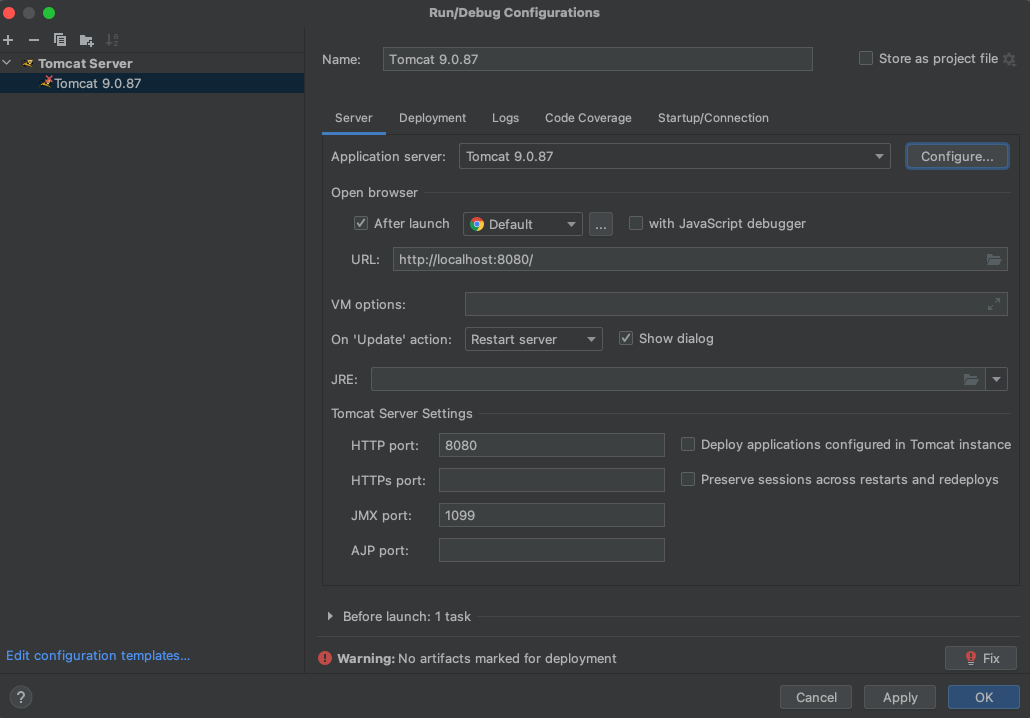Enable Preserve sessions across restarts

coord(688,479)
